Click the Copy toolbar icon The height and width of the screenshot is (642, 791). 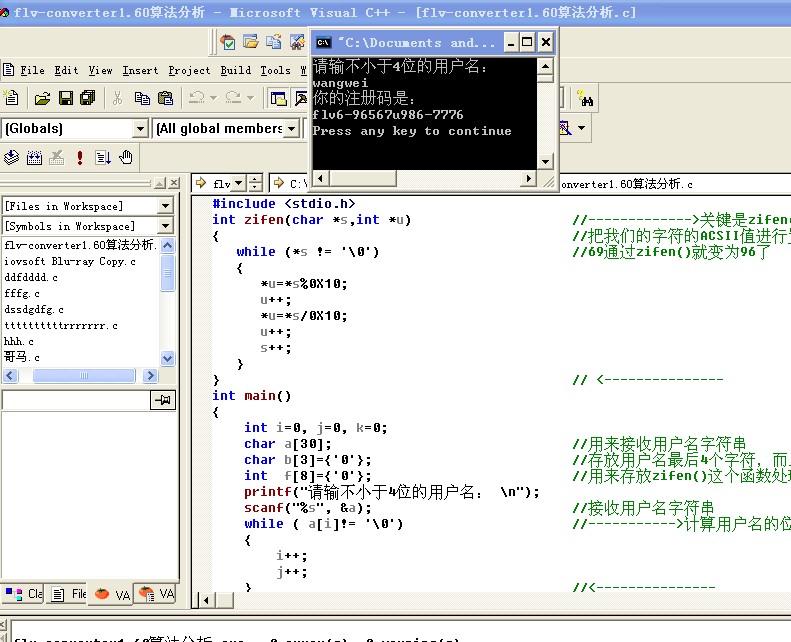(x=142, y=98)
